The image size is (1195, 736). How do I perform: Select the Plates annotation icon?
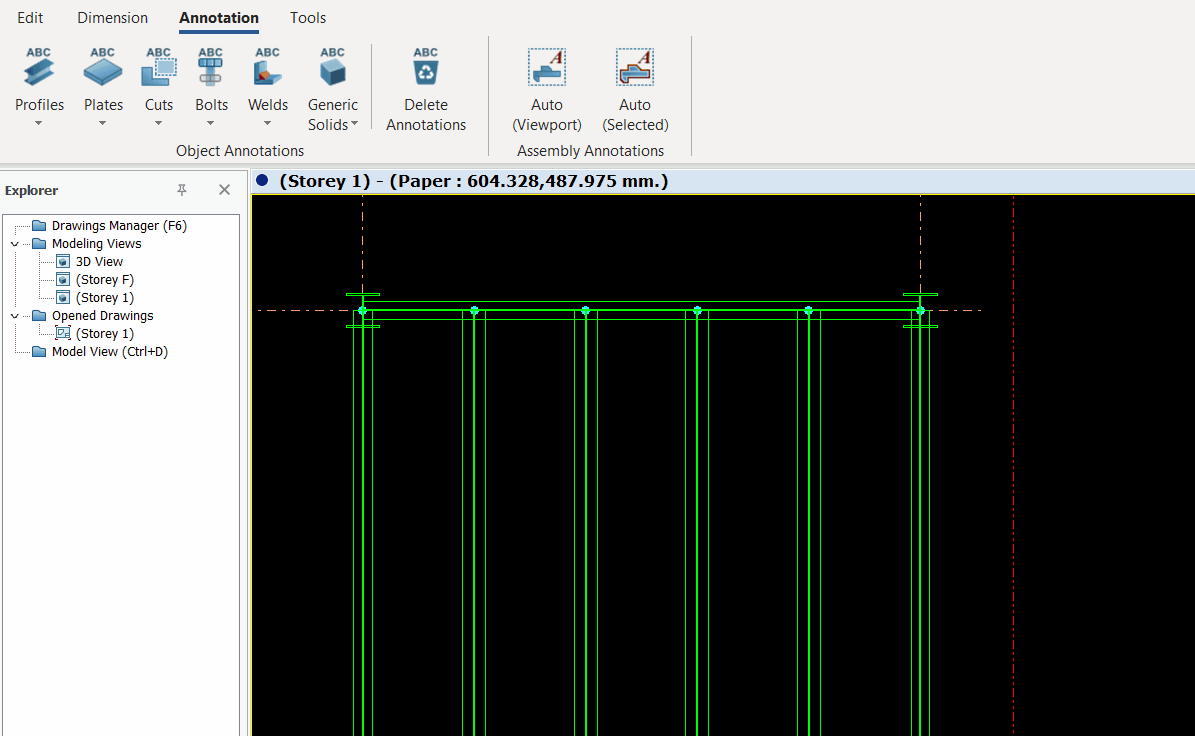(103, 69)
